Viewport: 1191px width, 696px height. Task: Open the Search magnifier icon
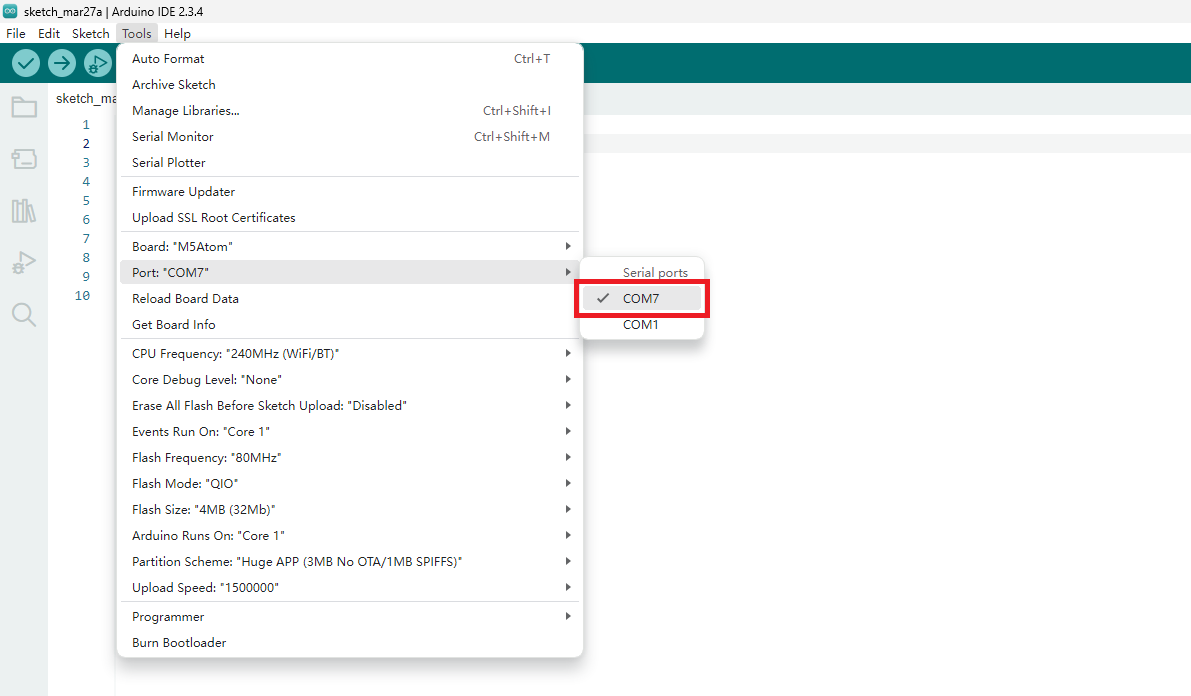(x=24, y=315)
